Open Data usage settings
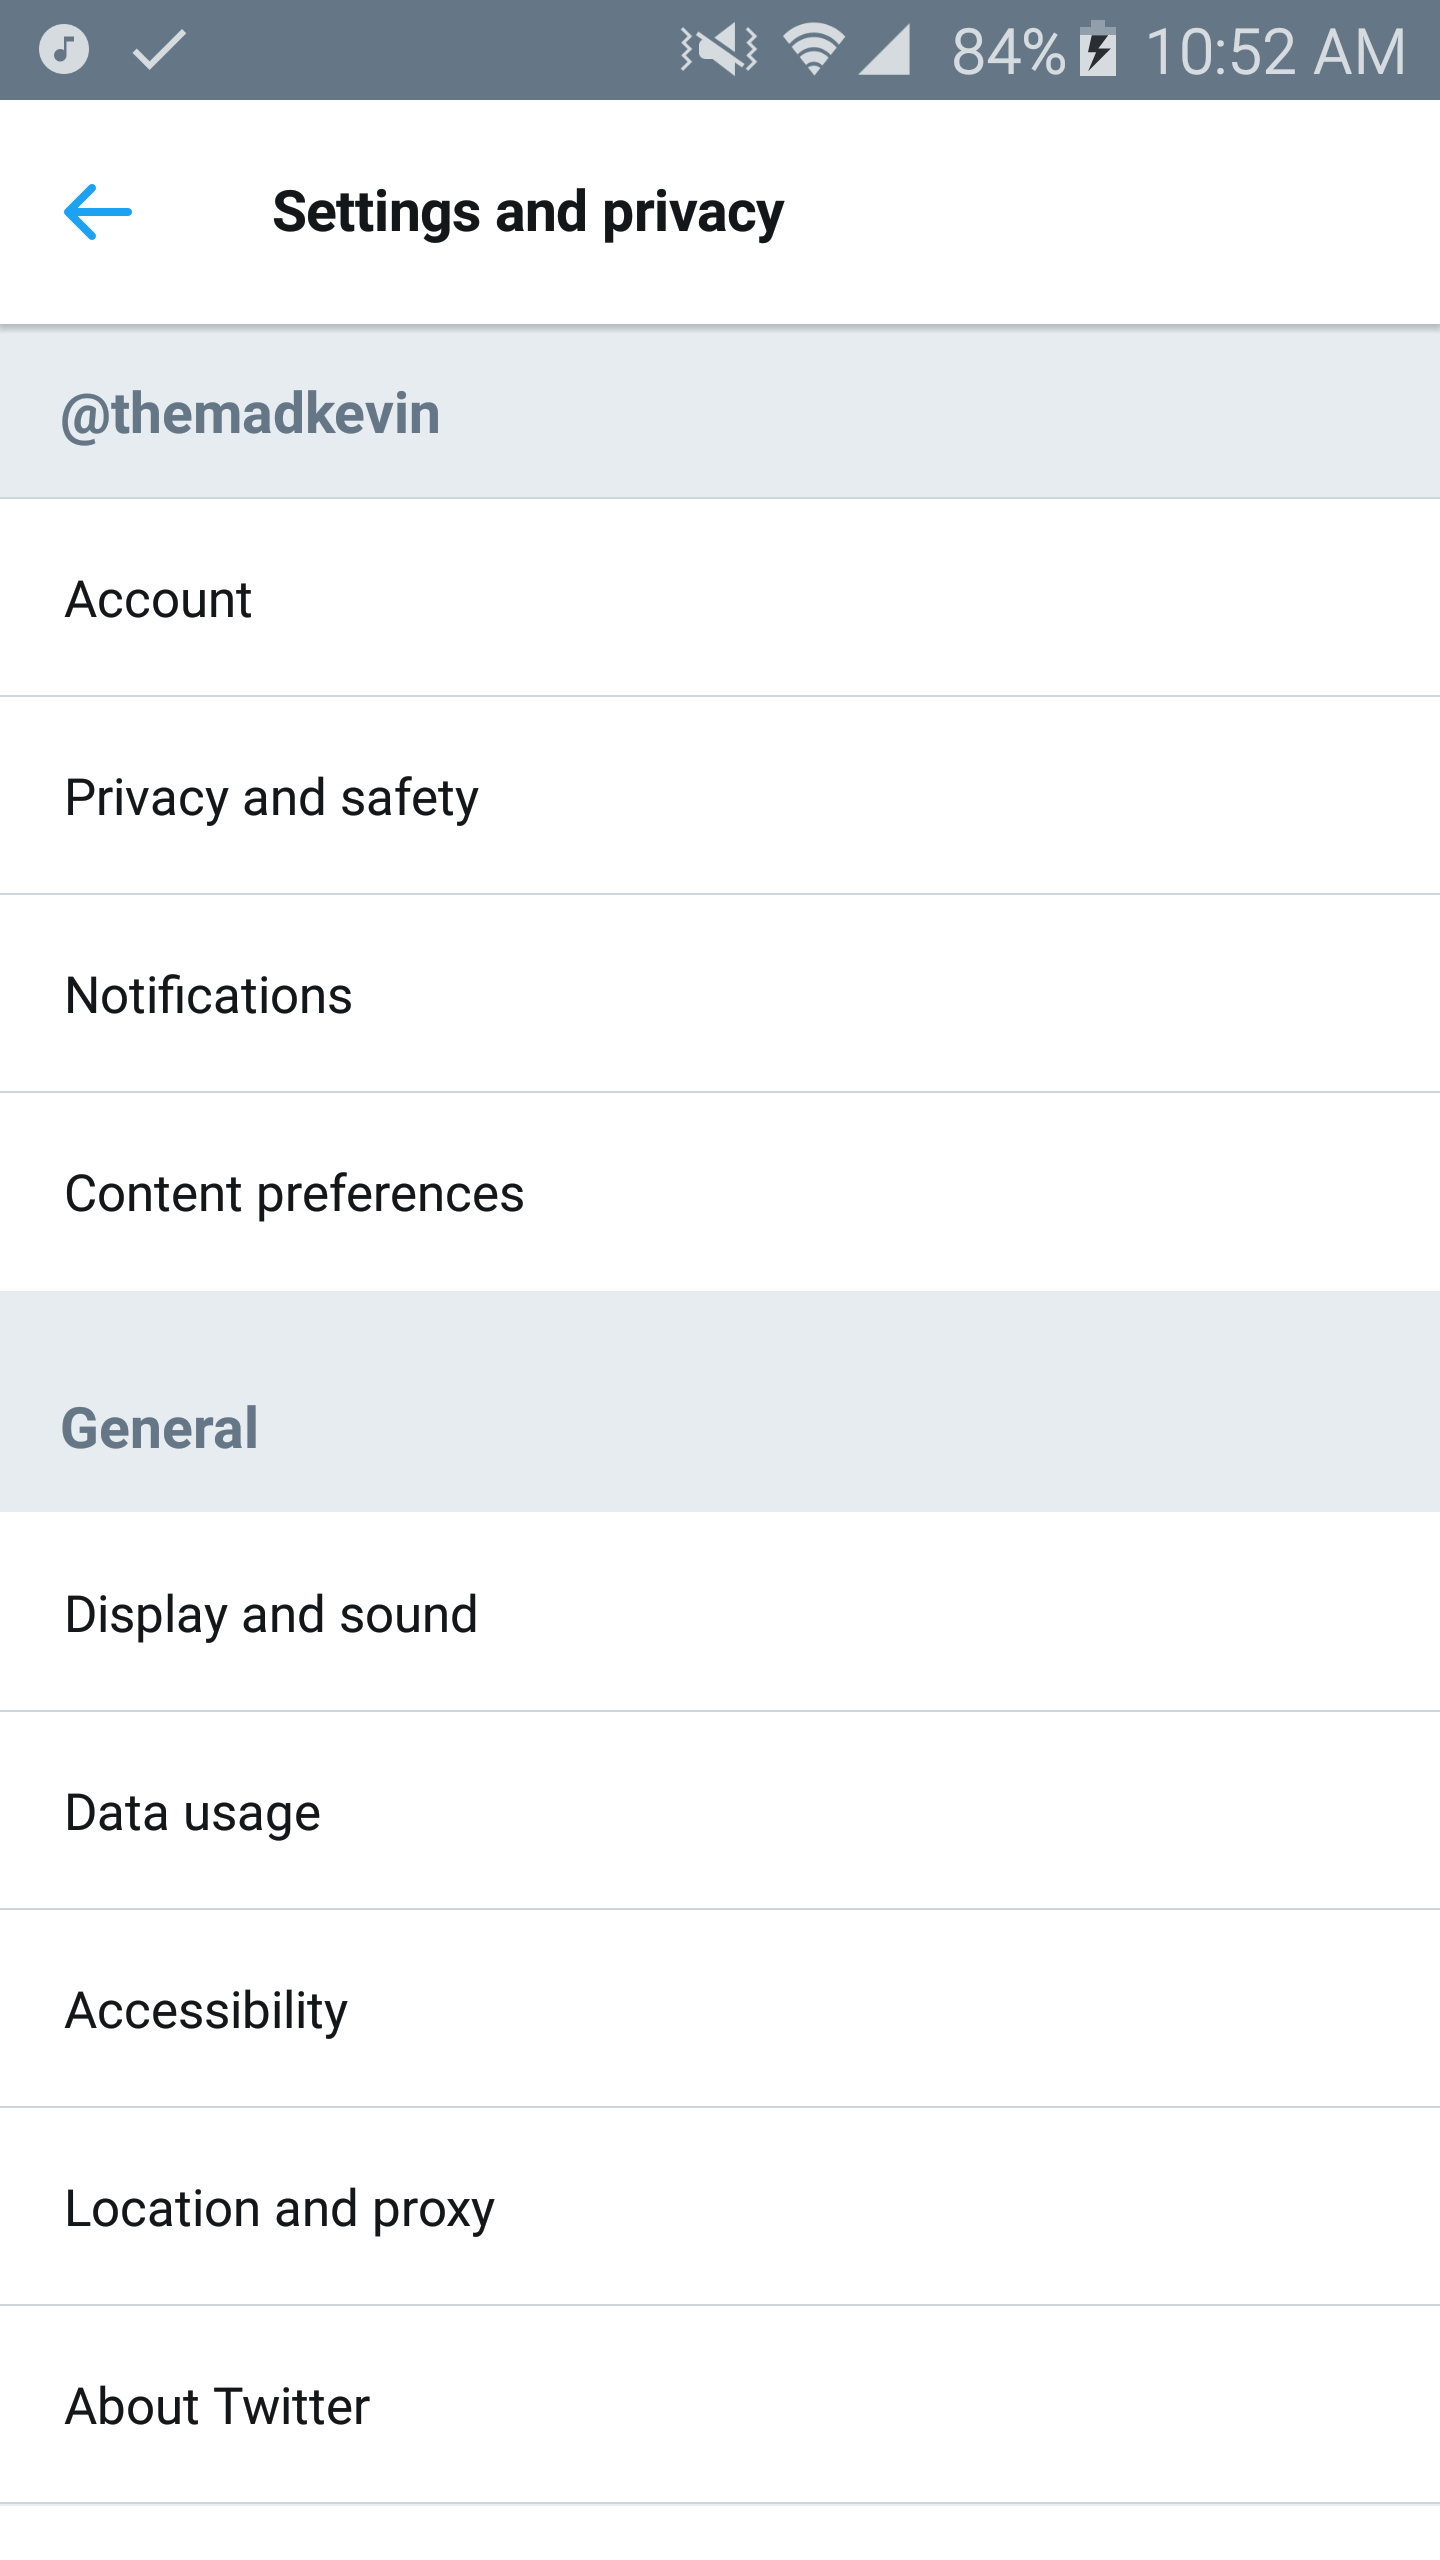Image resolution: width=1440 pixels, height=2560 pixels. pyautogui.click(x=720, y=1812)
